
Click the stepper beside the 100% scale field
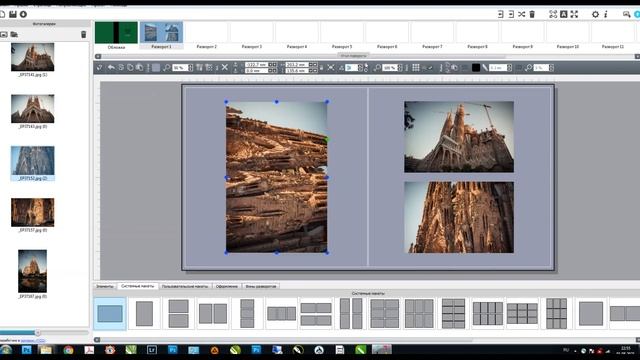pos(400,67)
